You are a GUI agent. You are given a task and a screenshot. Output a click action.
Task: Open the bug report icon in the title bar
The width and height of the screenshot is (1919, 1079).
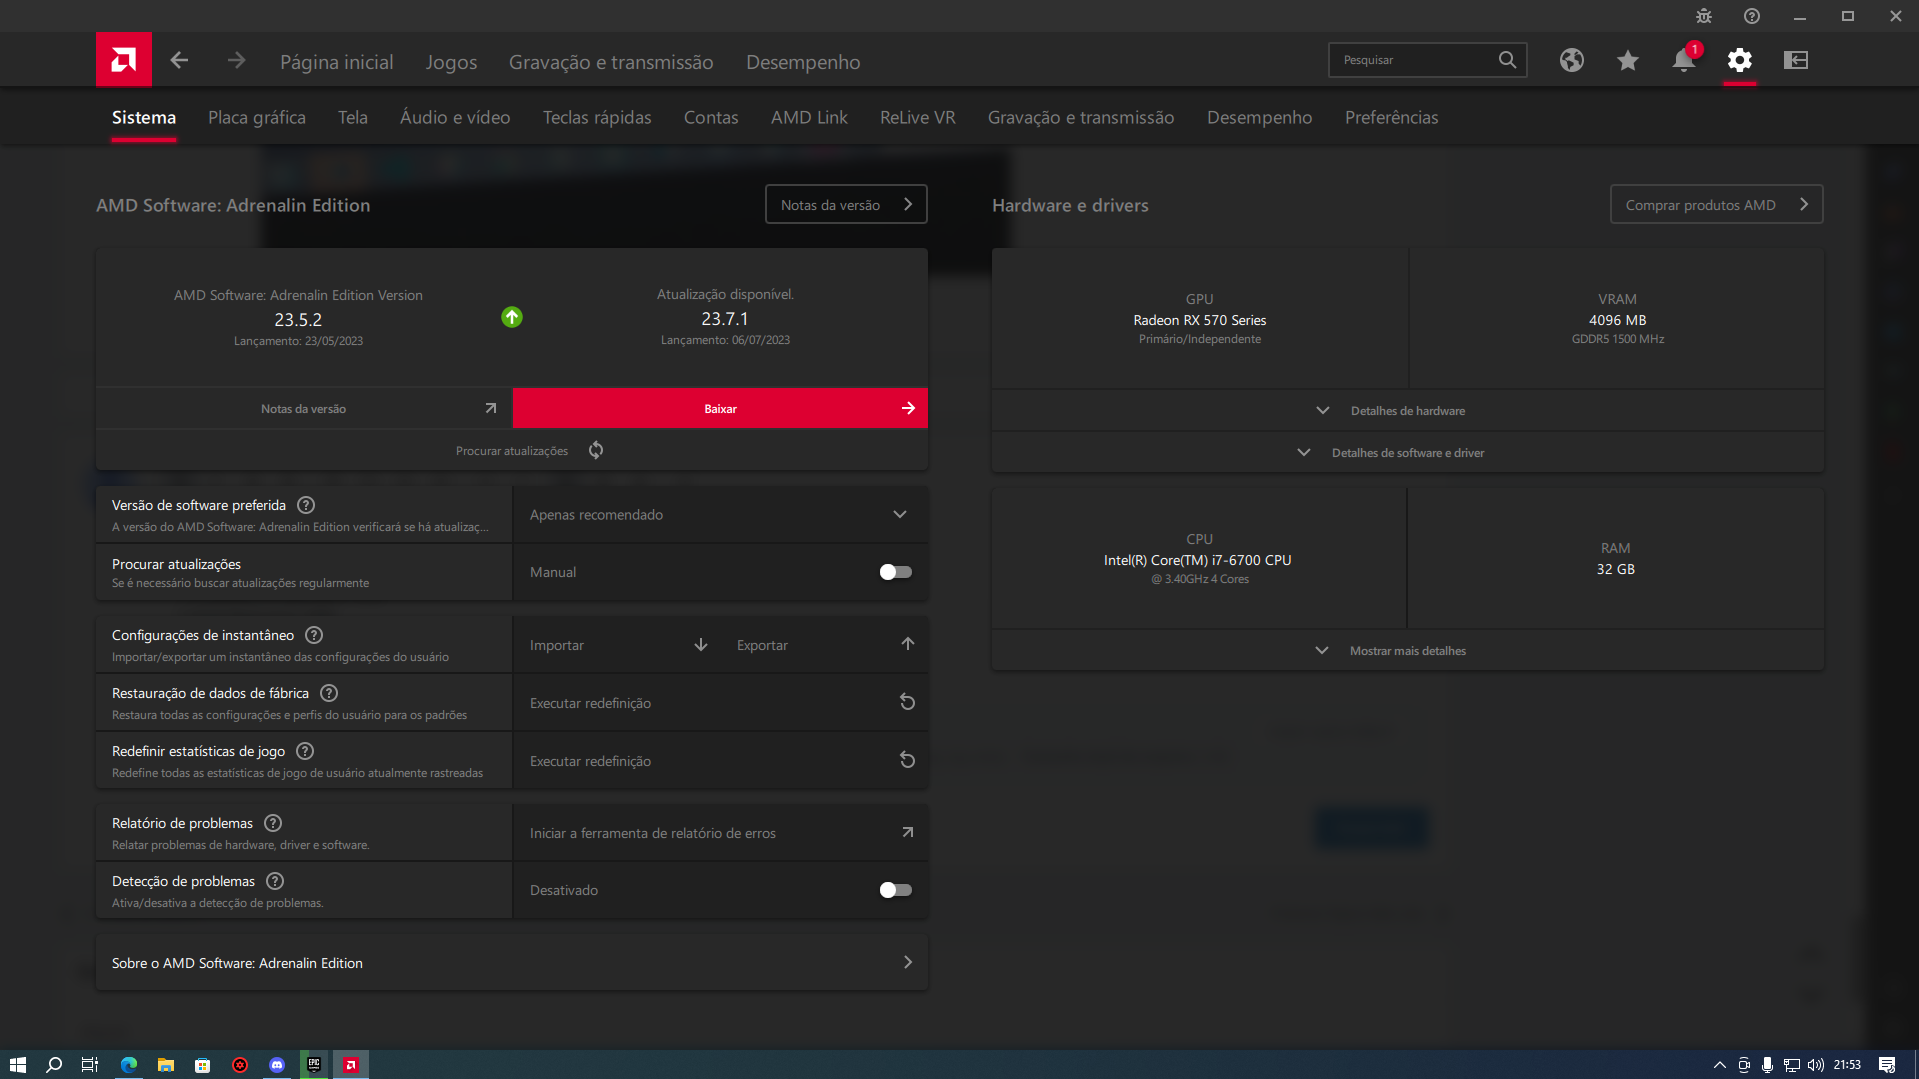click(x=1704, y=16)
